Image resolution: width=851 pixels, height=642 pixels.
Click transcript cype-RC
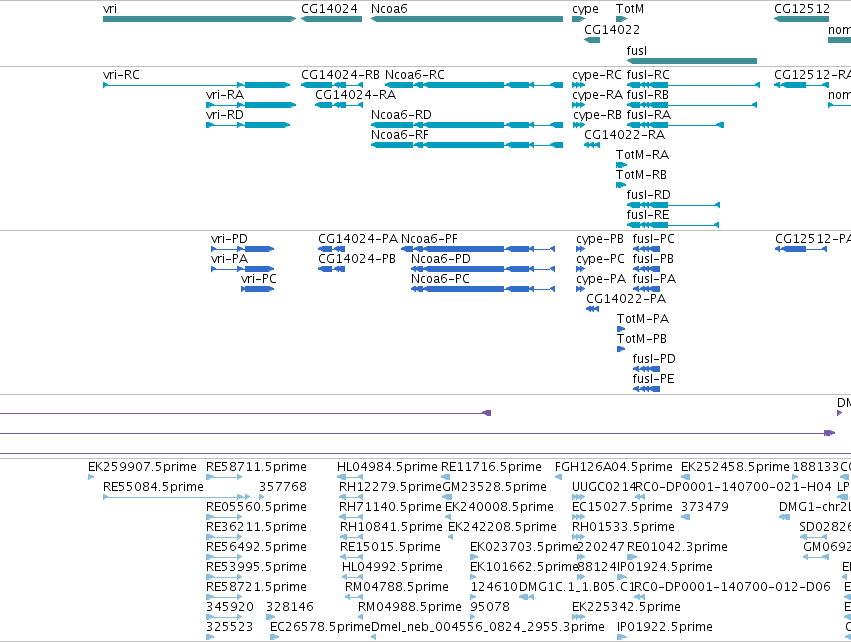(579, 85)
